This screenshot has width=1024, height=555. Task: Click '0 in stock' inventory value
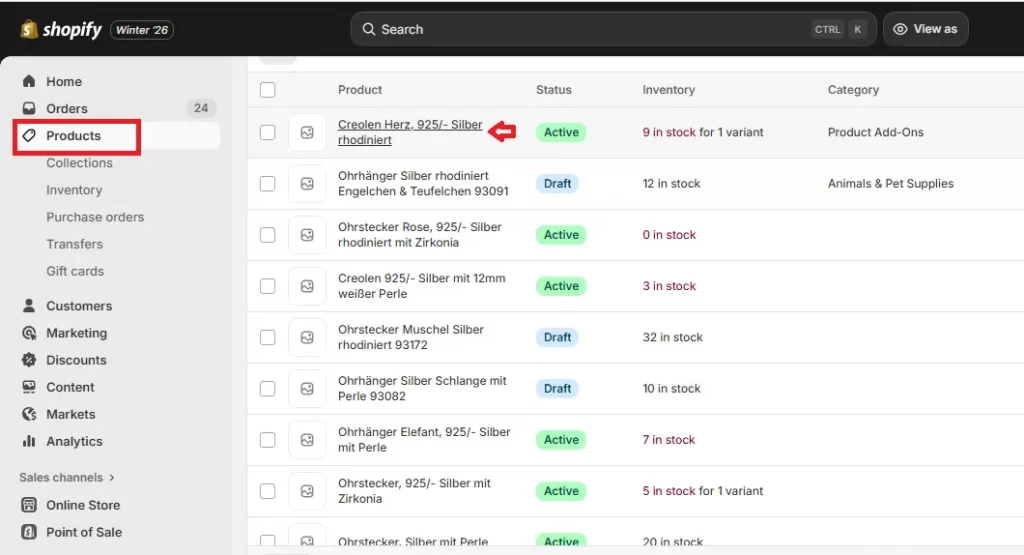(669, 234)
